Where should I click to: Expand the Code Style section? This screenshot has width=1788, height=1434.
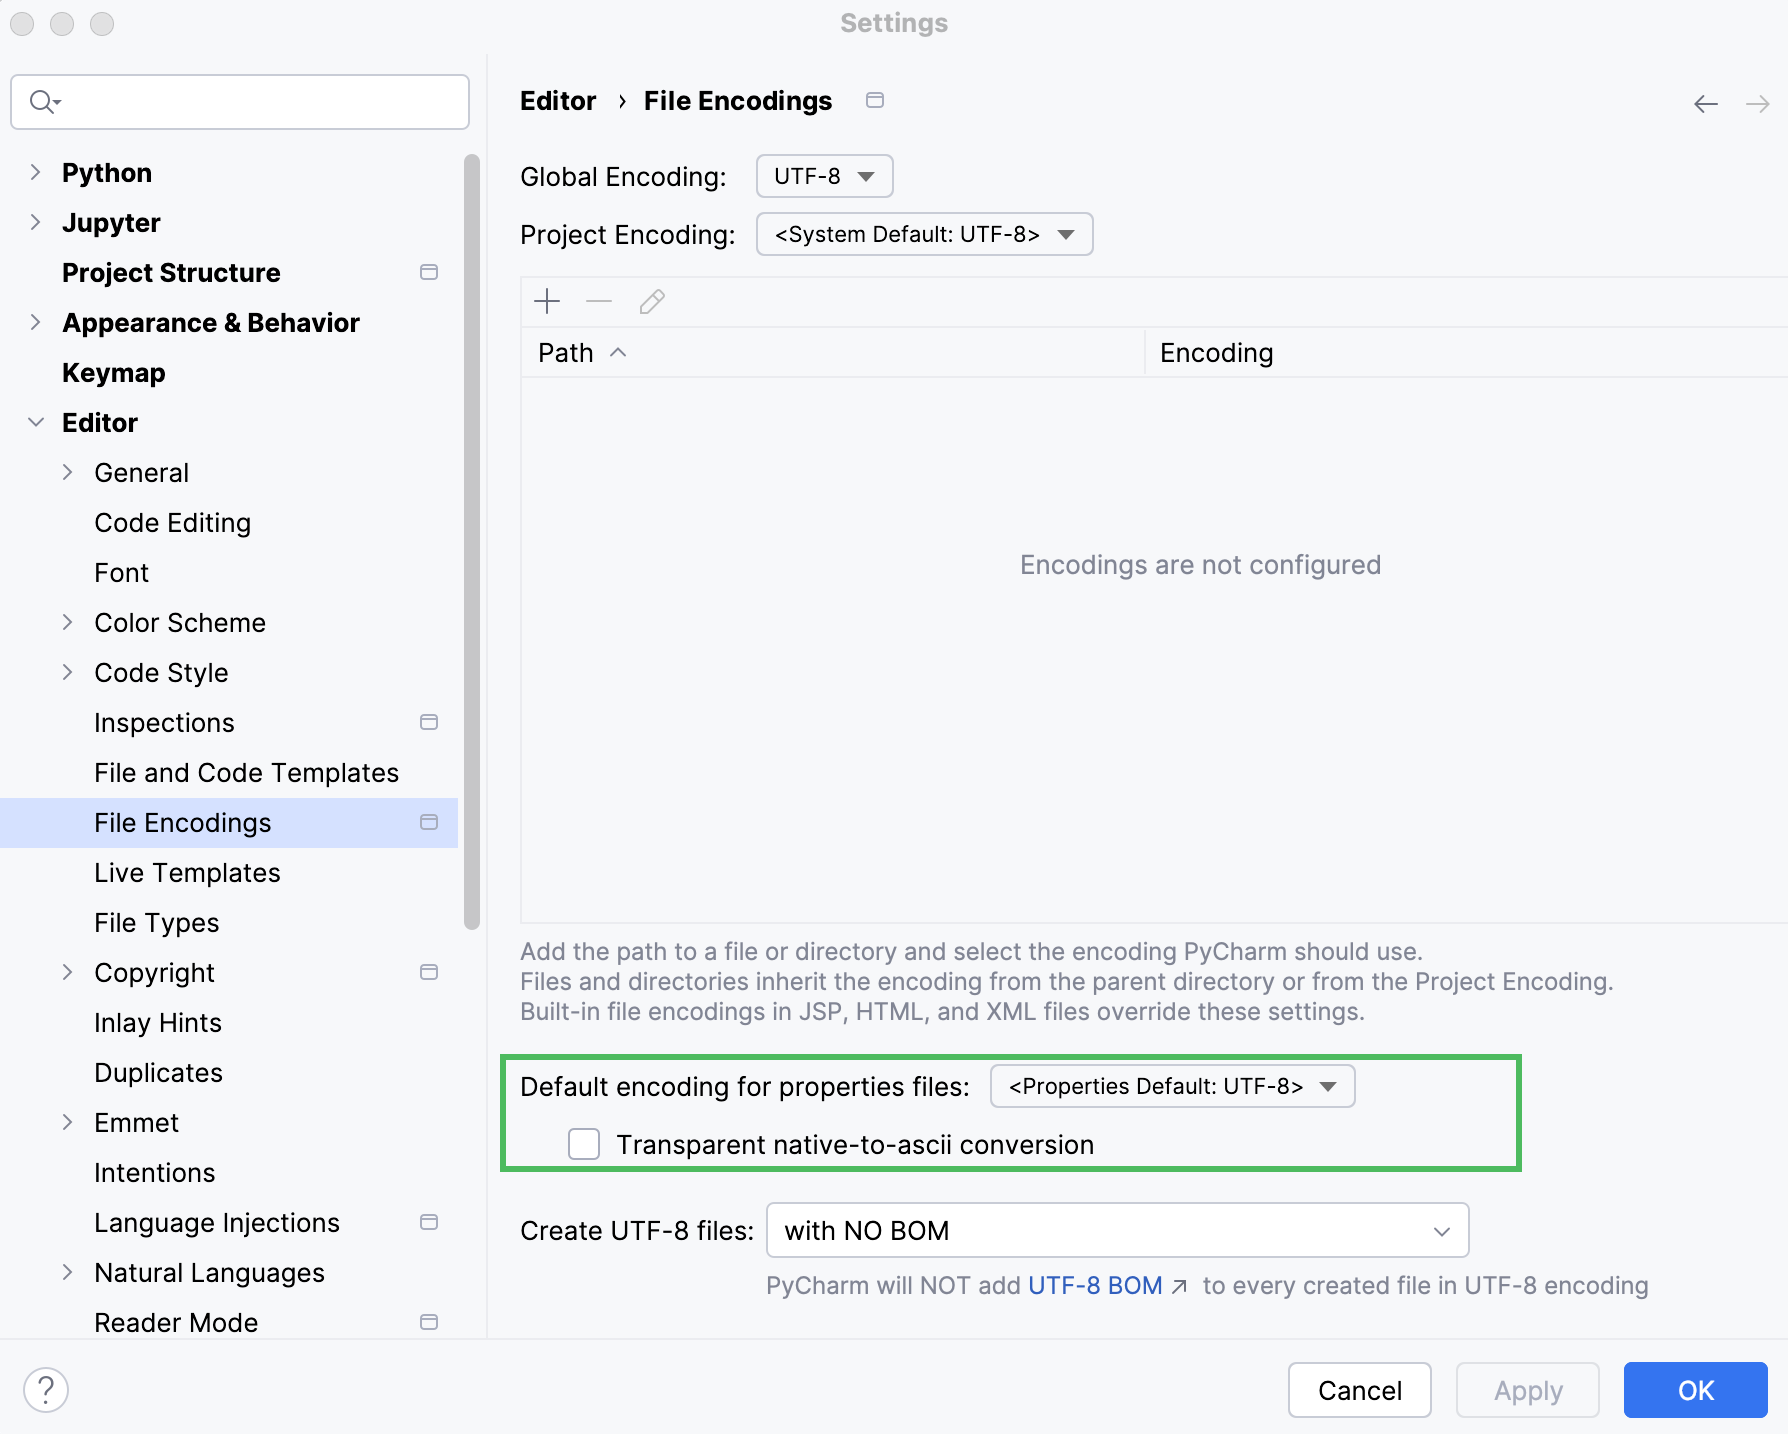coord(67,672)
